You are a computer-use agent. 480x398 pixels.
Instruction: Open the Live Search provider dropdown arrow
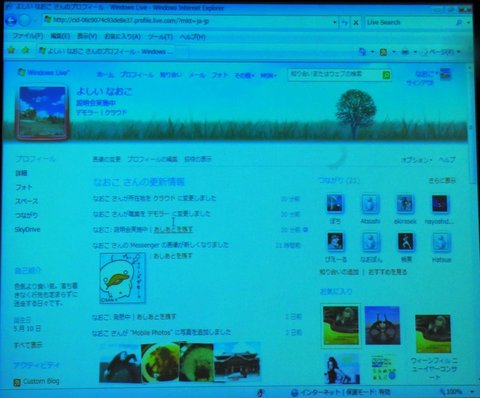468,22
